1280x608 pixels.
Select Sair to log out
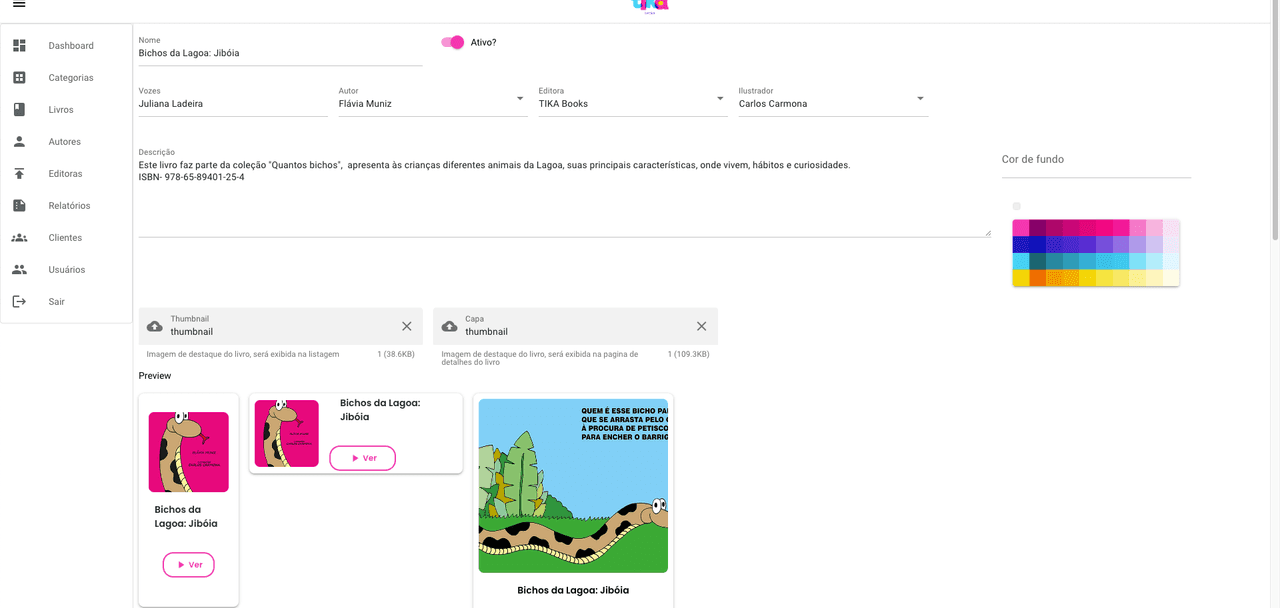coord(66,302)
